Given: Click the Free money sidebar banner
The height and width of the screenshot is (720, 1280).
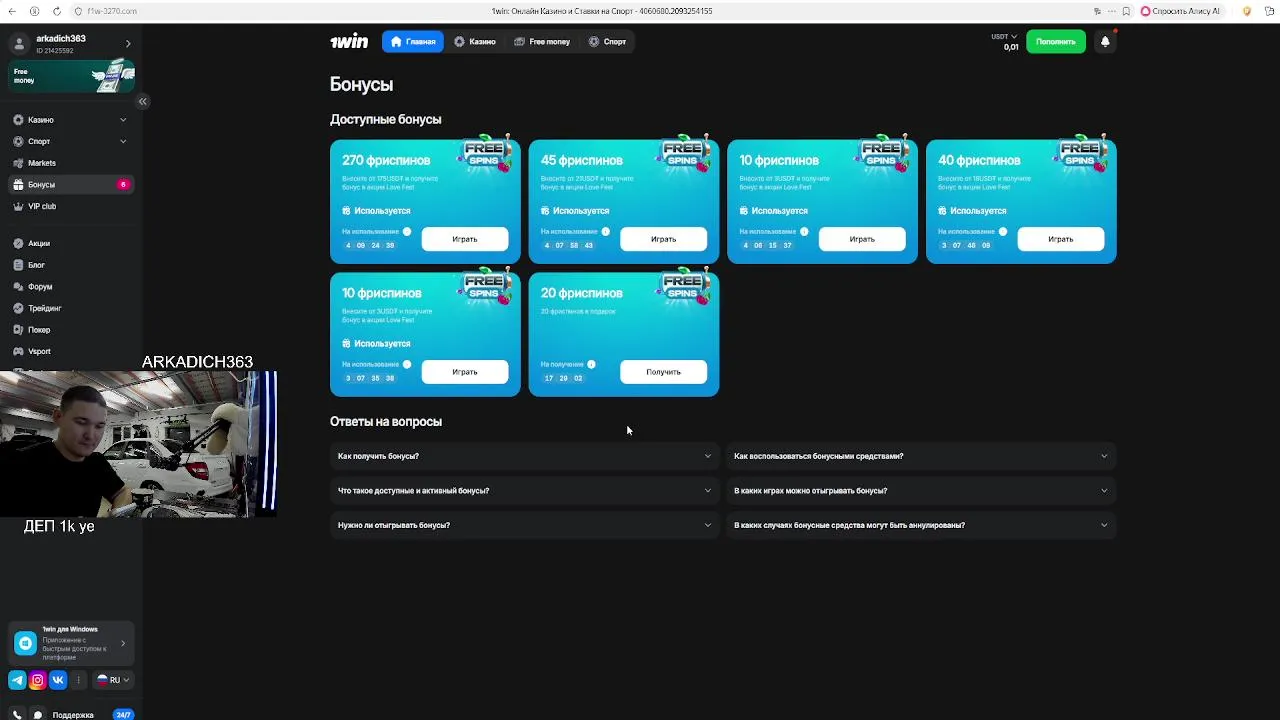Looking at the screenshot, I should point(72,76).
